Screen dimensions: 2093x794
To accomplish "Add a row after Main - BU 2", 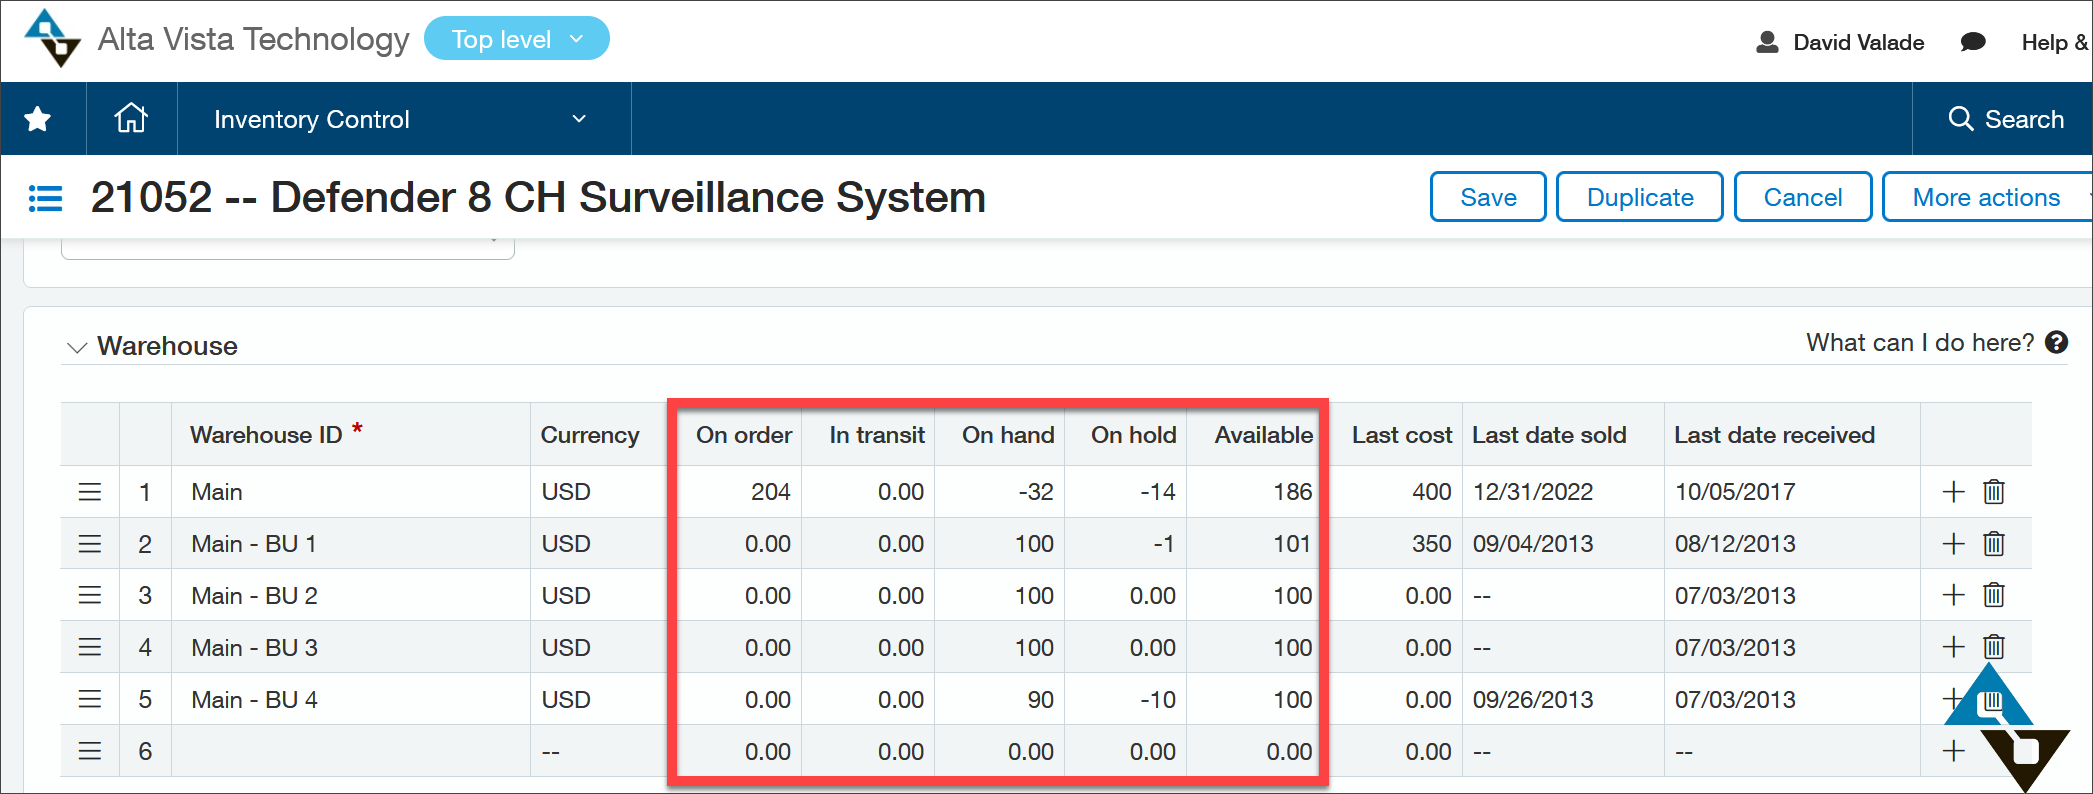I will [1953, 596].
